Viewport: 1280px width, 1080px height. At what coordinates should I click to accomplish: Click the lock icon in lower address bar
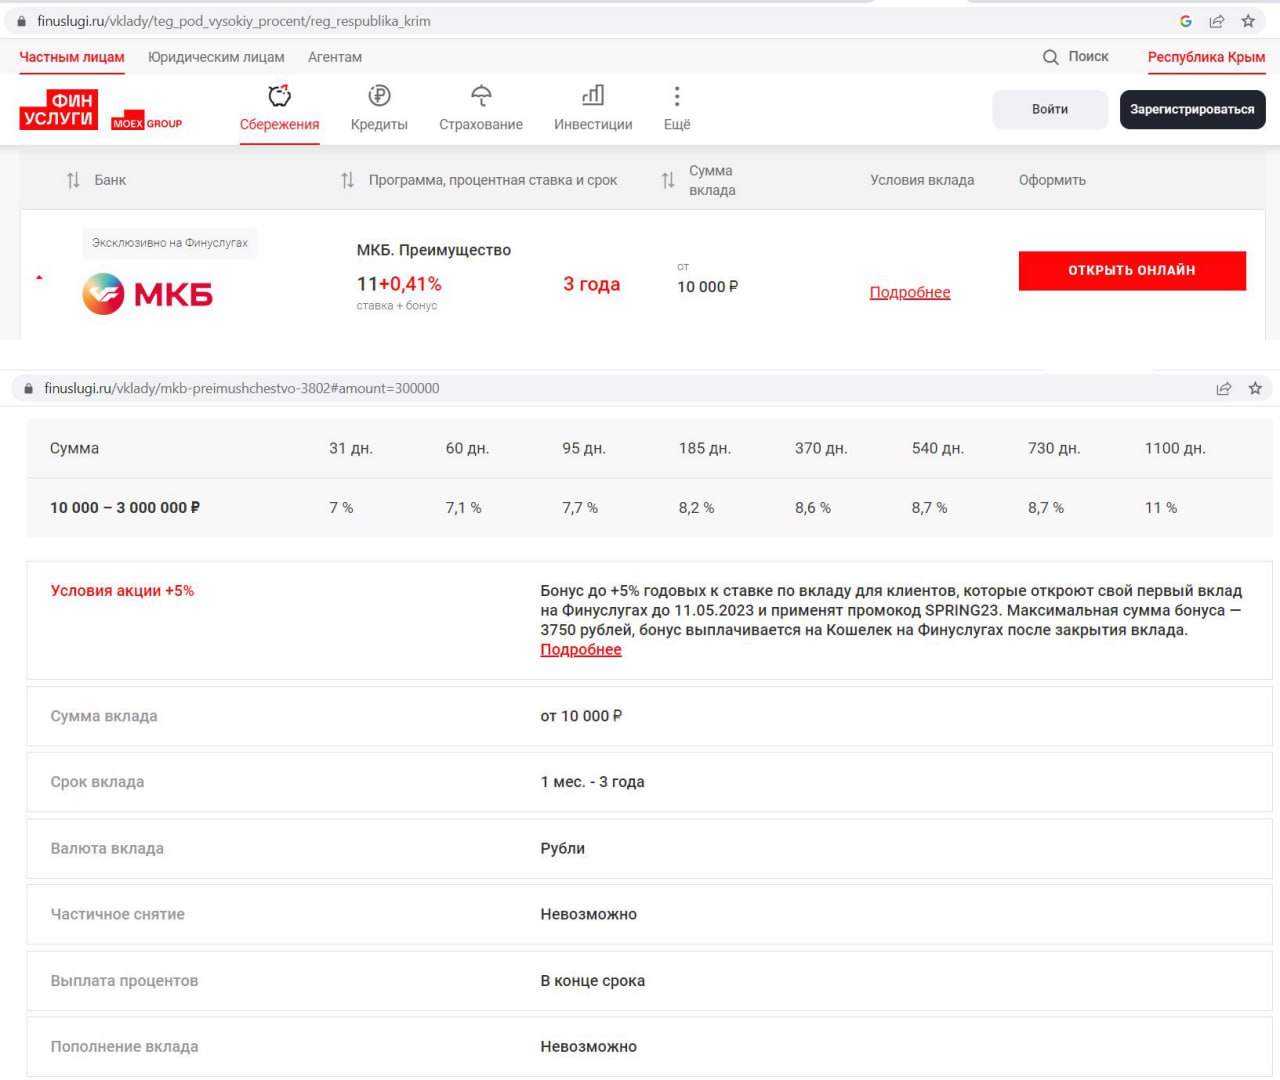coord(29,388)
